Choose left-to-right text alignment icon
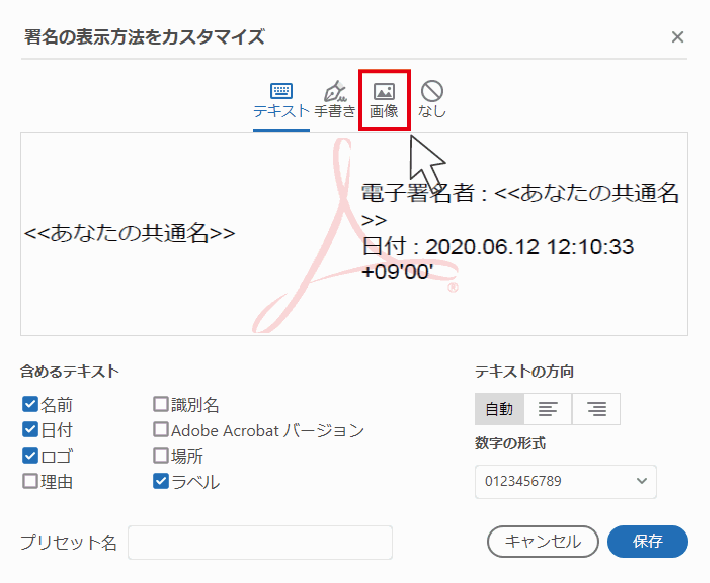710x583 pixels. (548, 409)
